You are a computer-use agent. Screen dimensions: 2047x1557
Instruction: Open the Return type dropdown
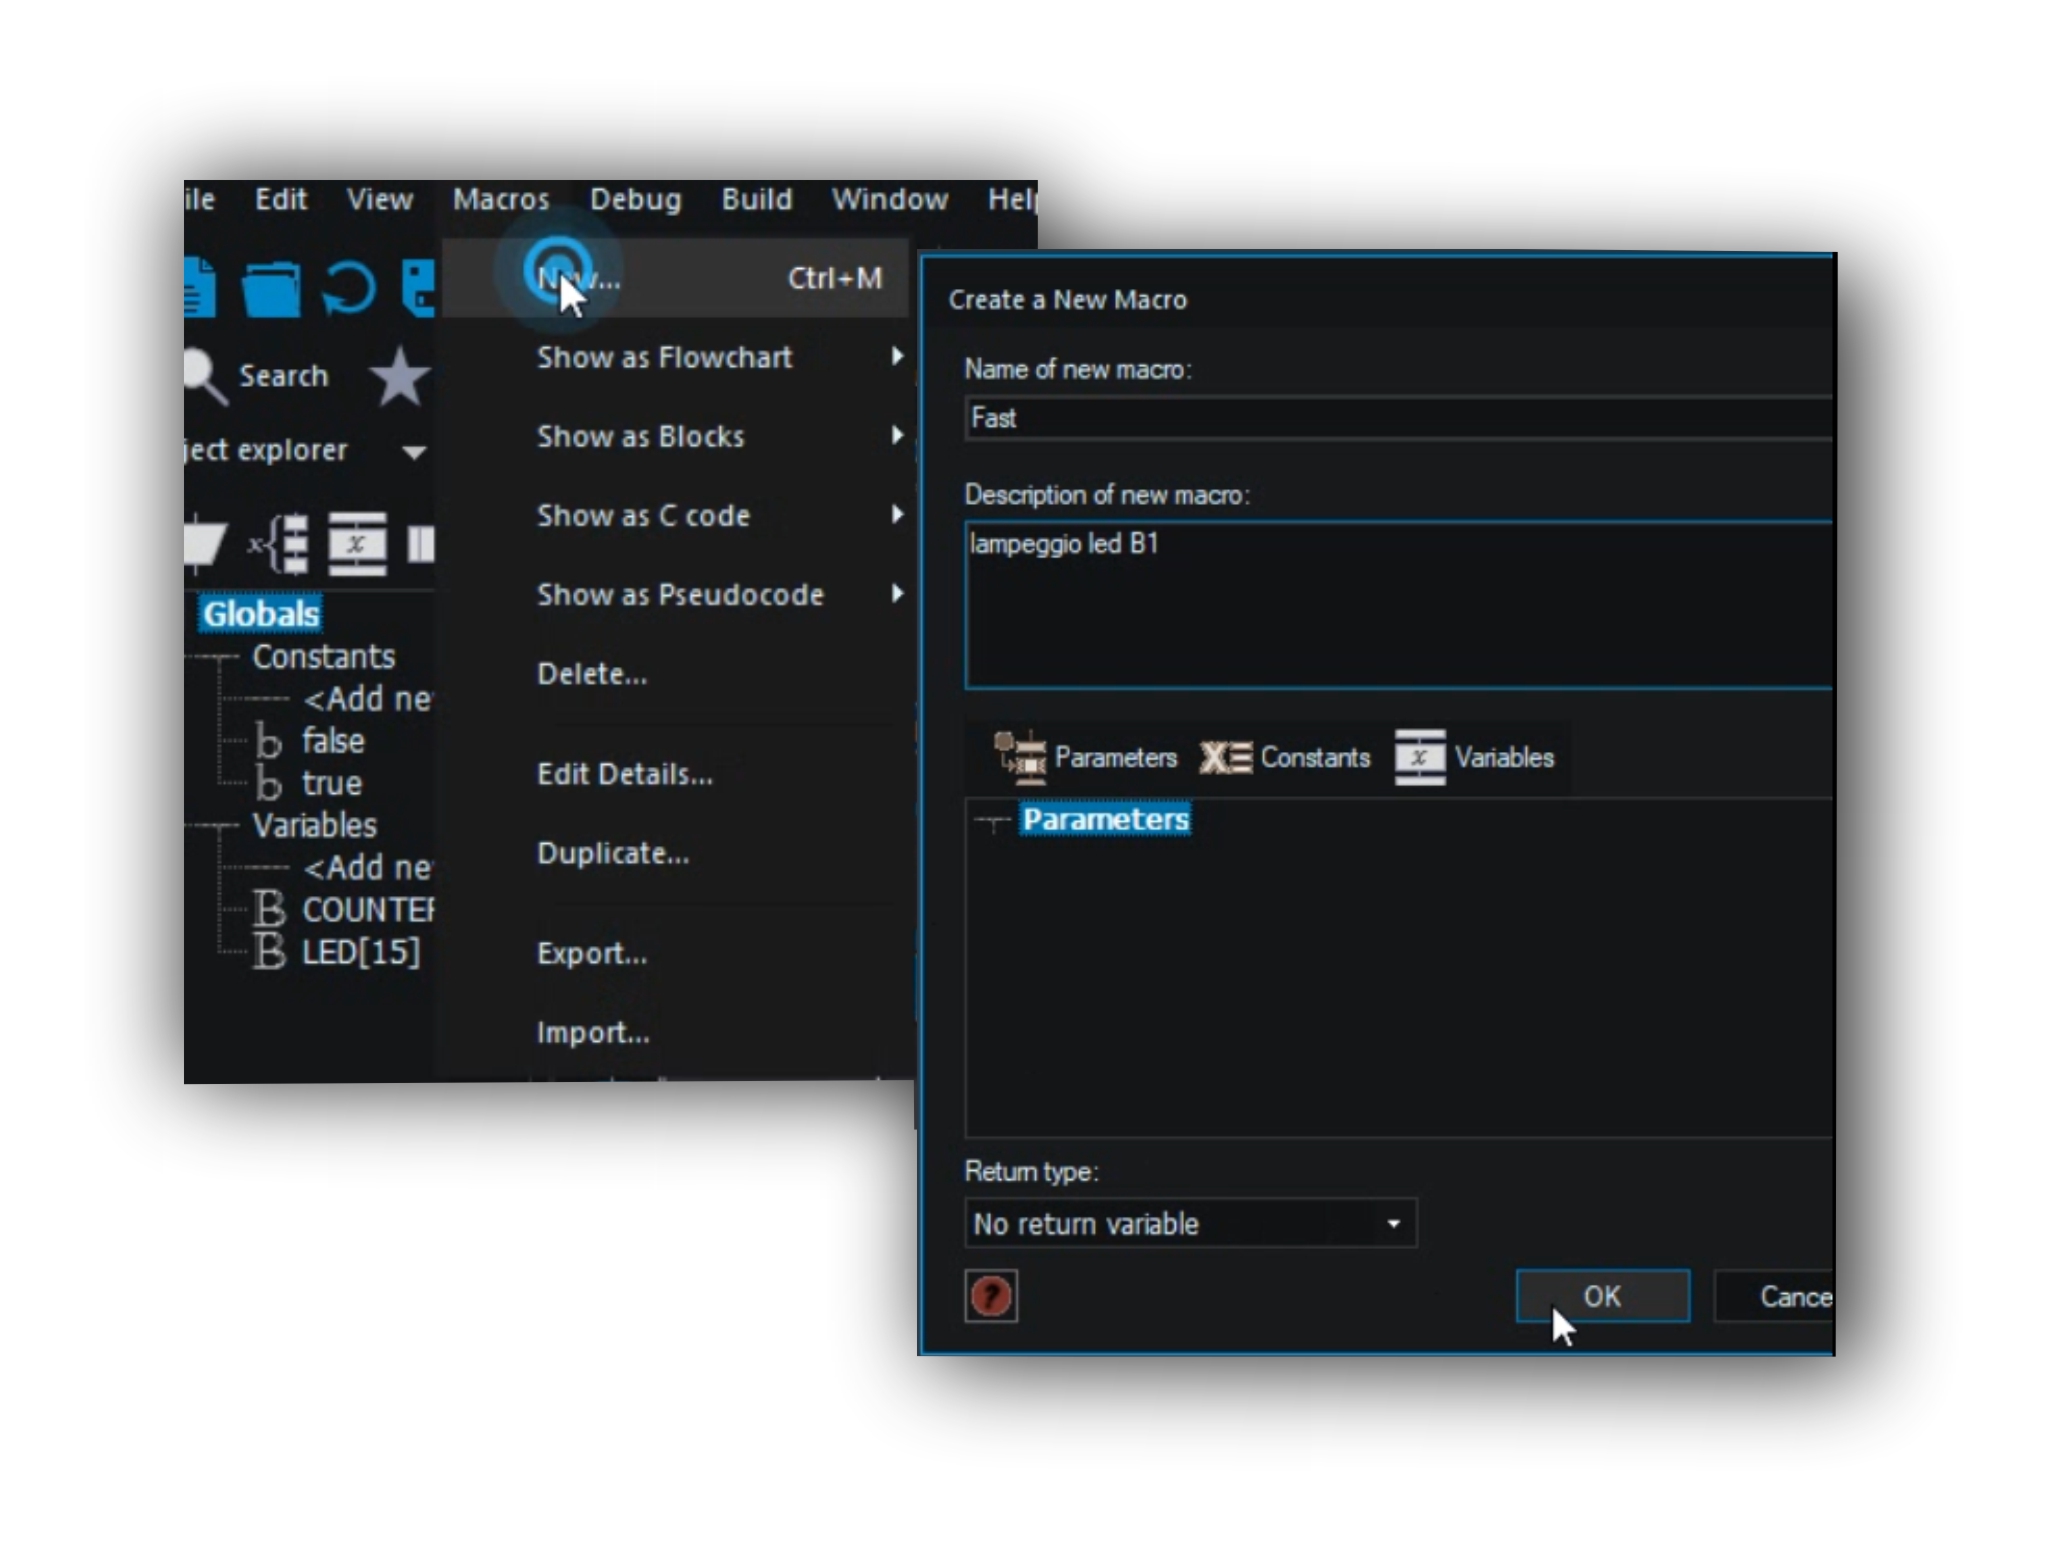coord(1191,1224)
